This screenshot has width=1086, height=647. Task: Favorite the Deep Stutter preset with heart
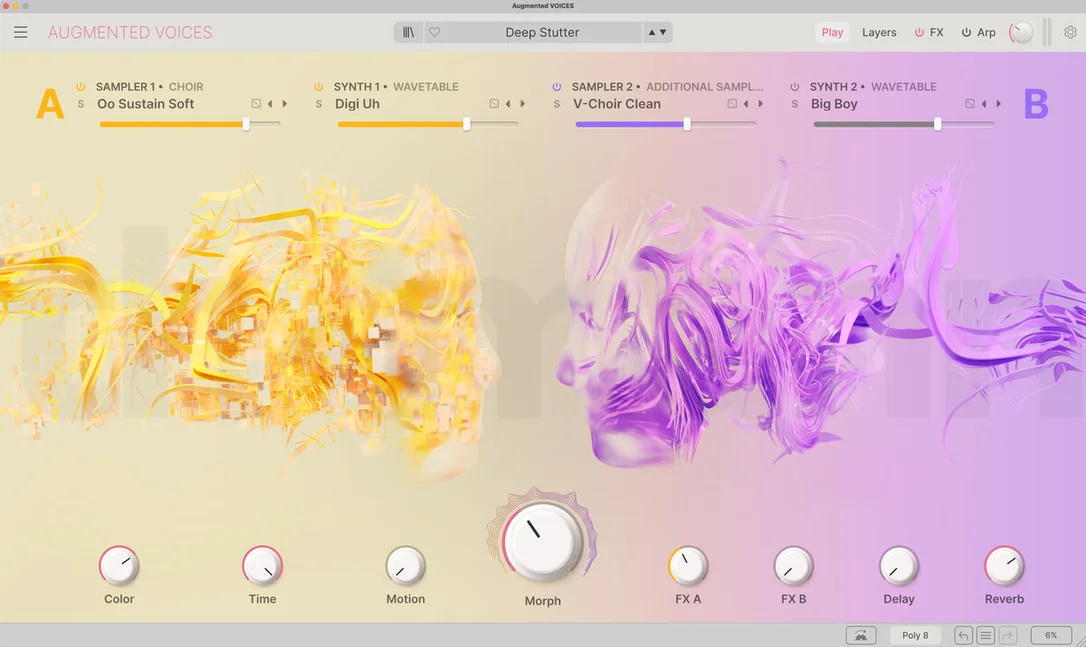pyautogui.click(x=434, y=32)
